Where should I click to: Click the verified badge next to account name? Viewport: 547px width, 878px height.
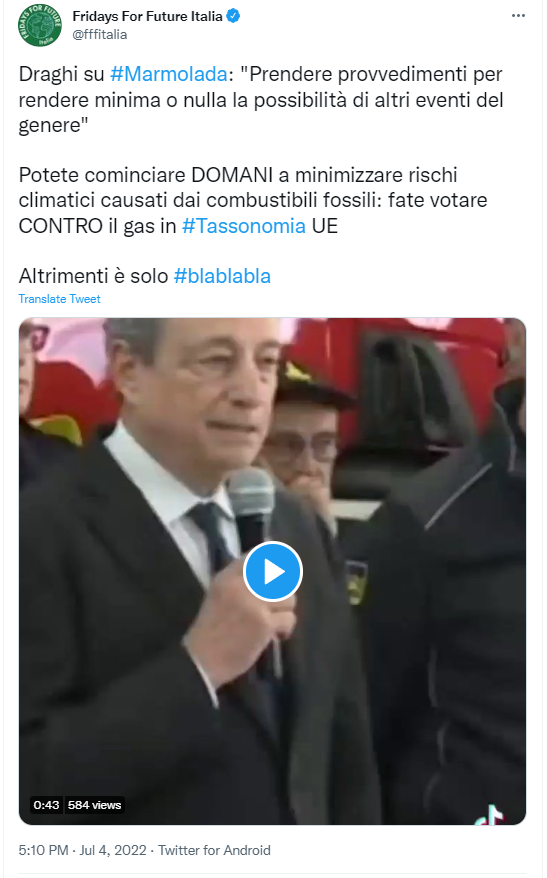click(x=233, y=16)
